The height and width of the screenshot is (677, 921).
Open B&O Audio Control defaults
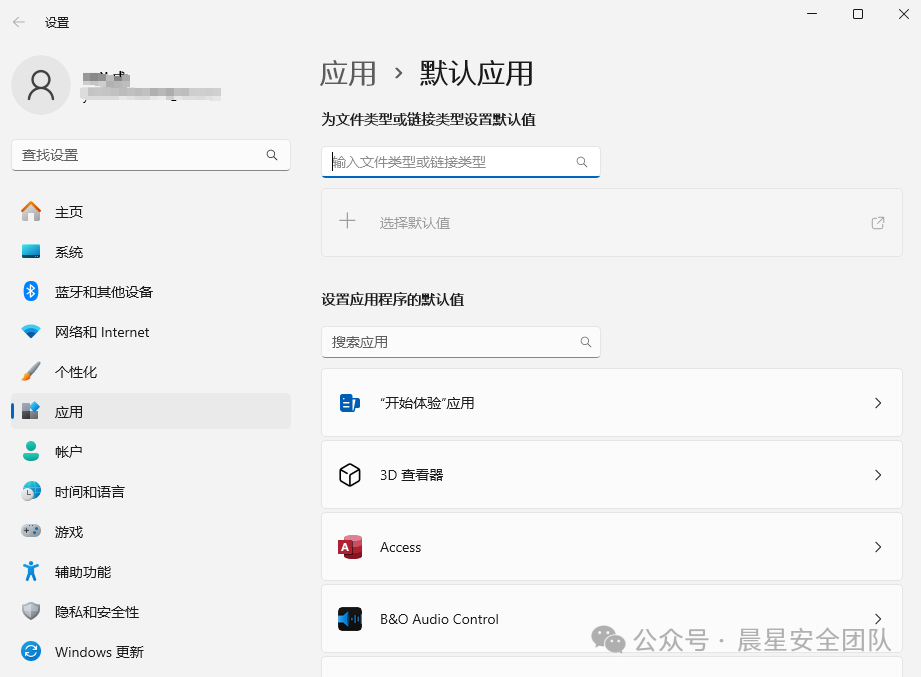coord(611,619)
